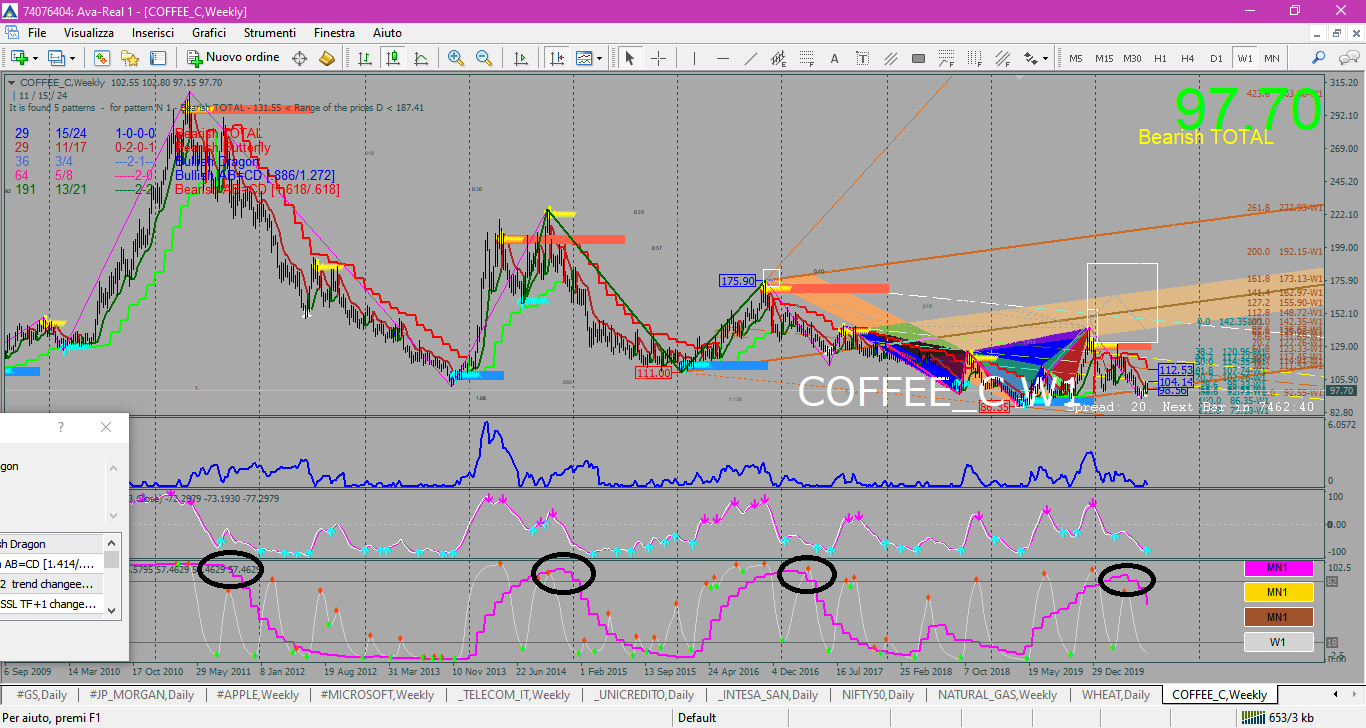
Task: Open the Grafici menu
Action: tap(209, 33)
